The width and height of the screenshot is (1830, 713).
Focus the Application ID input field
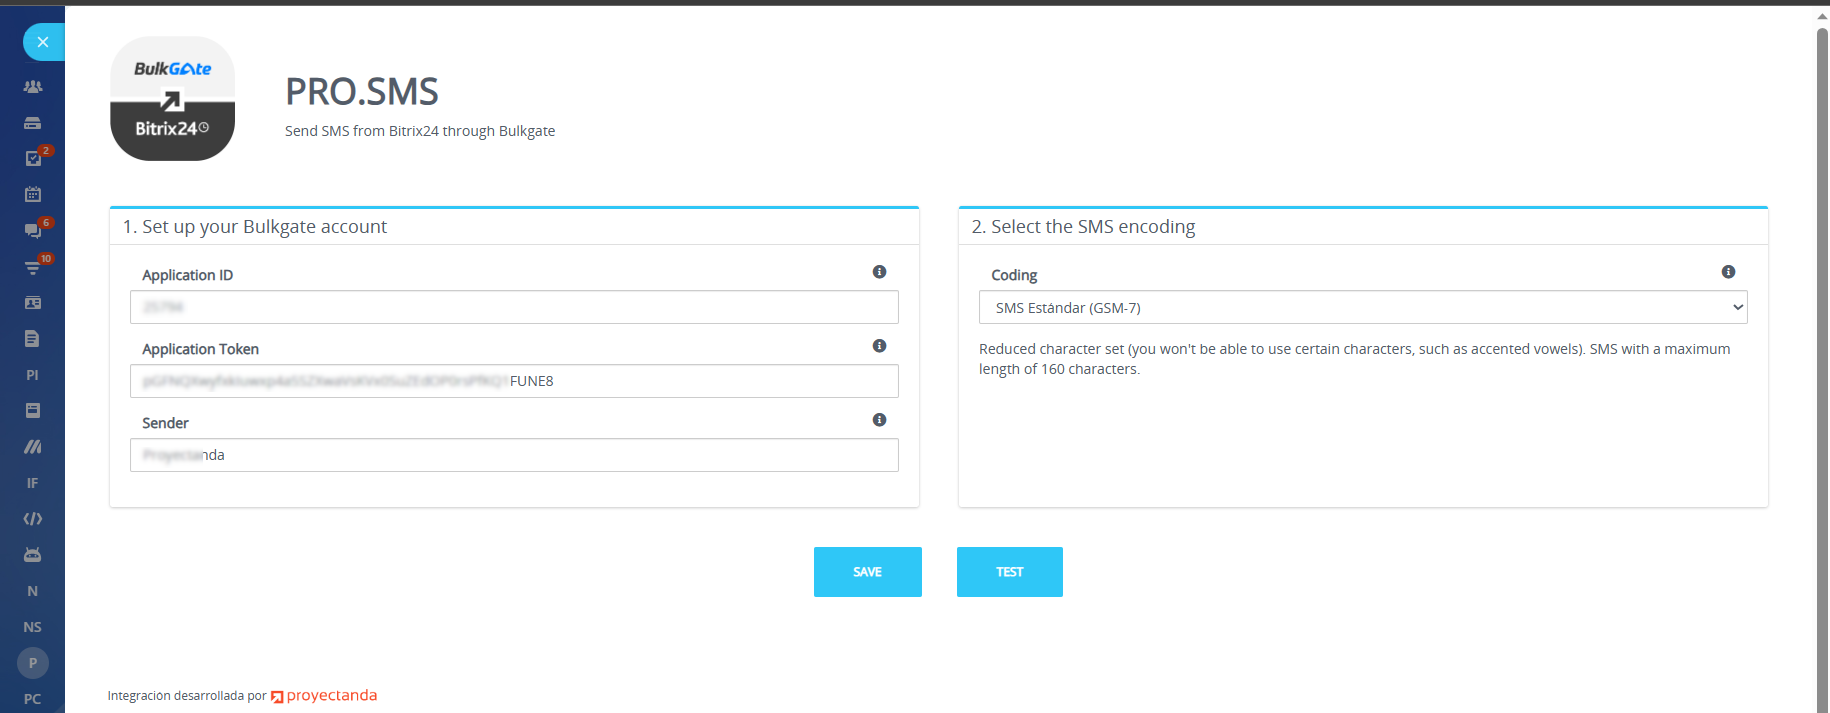point(514,308)
